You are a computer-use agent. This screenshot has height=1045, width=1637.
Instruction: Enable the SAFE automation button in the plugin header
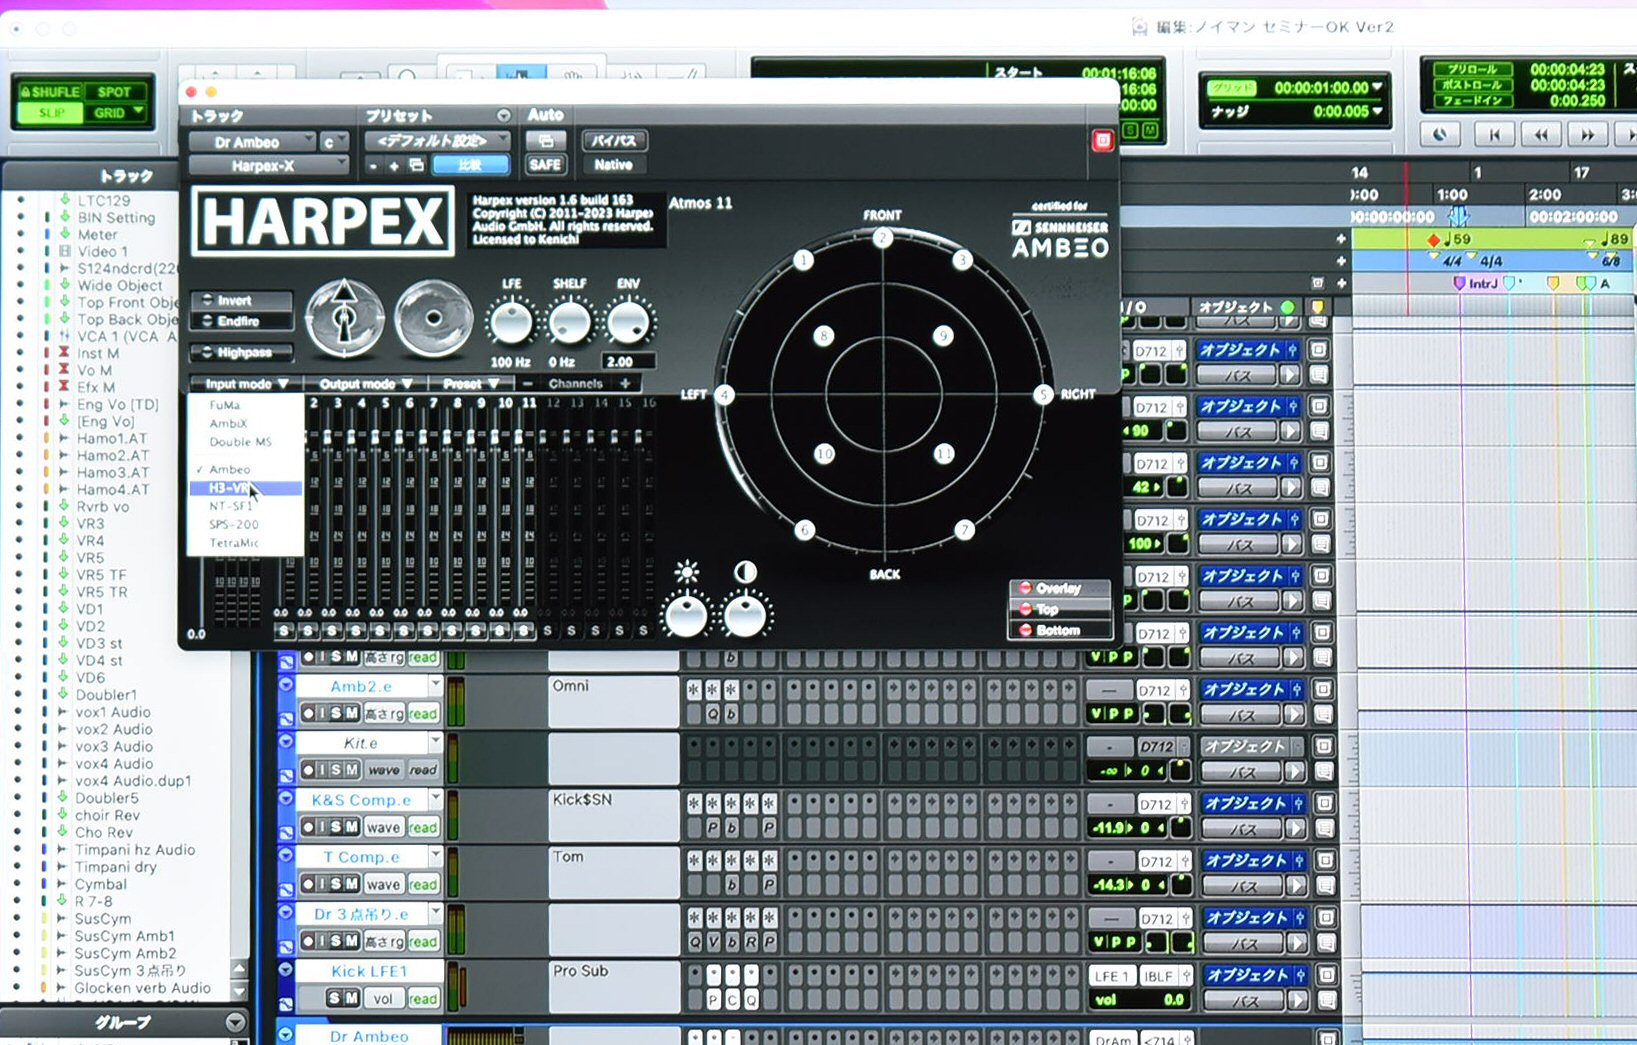(546, 165)
